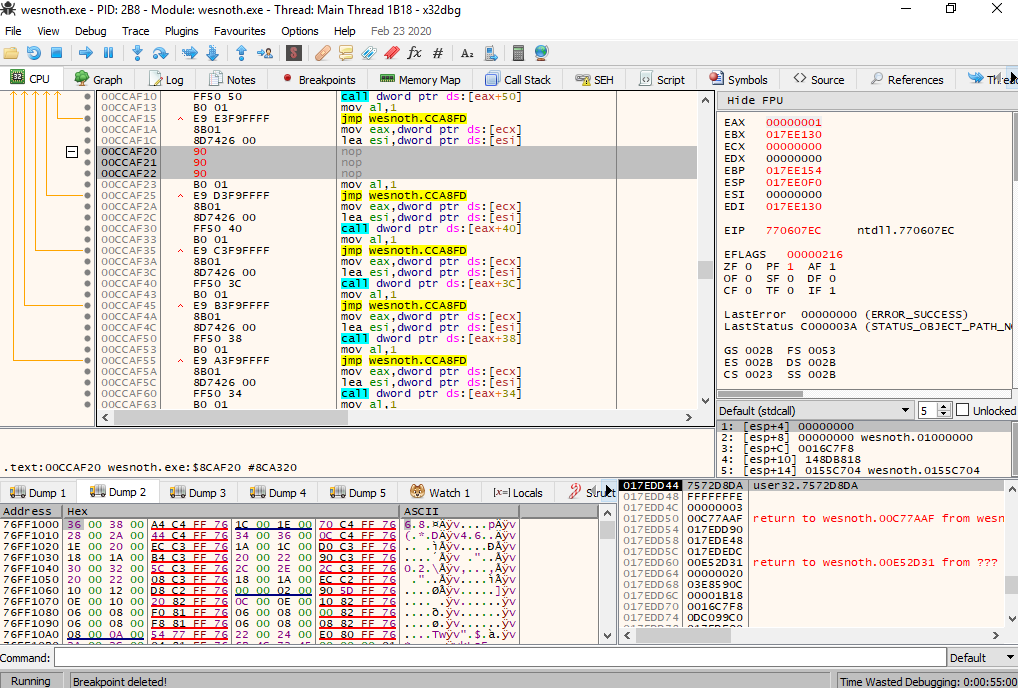Click the dump tab bar right scroll arrow

(x=609, y=491)
